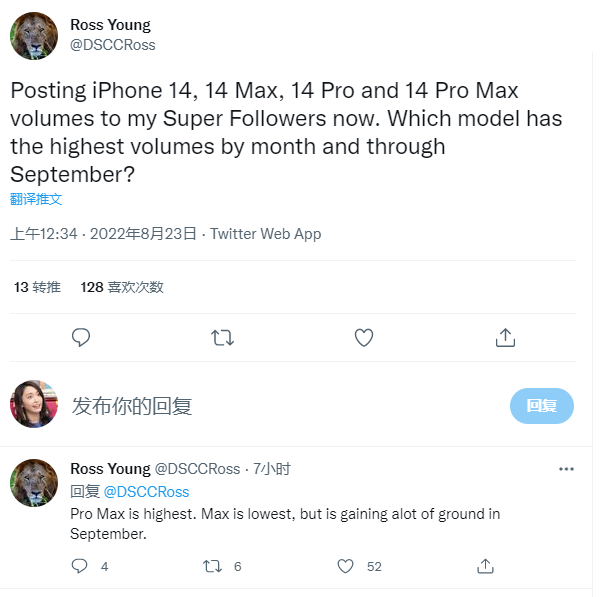Click the share icon under main tweet
Image resolution: width=600 pixels, height=597 pixels.
pyautogui.click(x=505, y=338)
